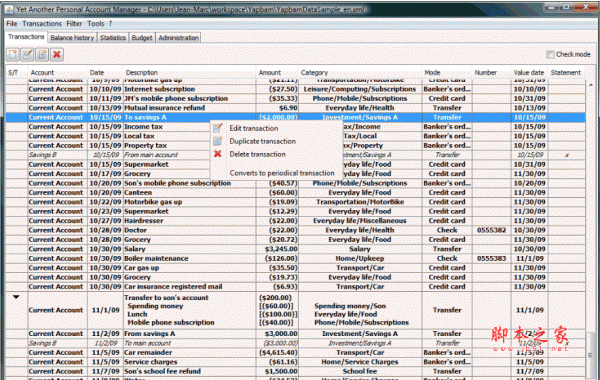This screenshot has width=600, height=380.
Task: Enable the Check mode checkbox
Action: (550, 54)
